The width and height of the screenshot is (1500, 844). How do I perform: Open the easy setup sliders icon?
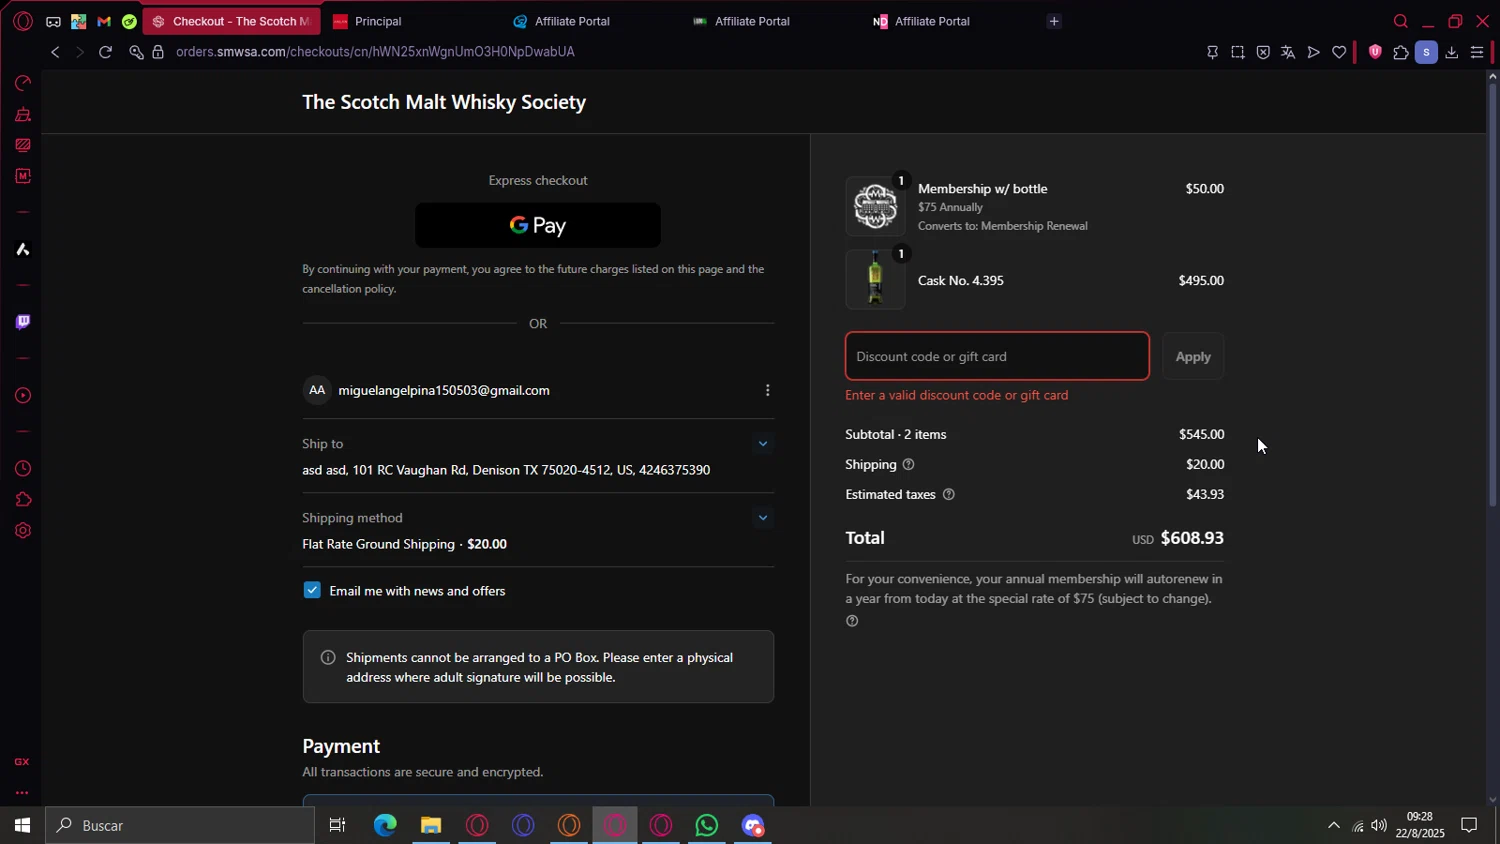pyautogui.click(x=1477, y=52)
